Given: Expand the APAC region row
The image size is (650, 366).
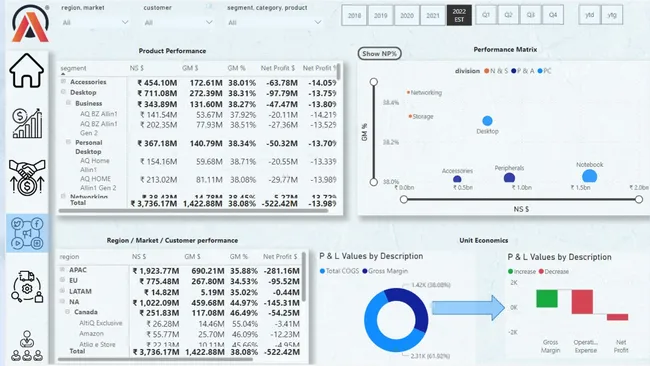Looking at the screenshot, I should (x=63, y=269).
